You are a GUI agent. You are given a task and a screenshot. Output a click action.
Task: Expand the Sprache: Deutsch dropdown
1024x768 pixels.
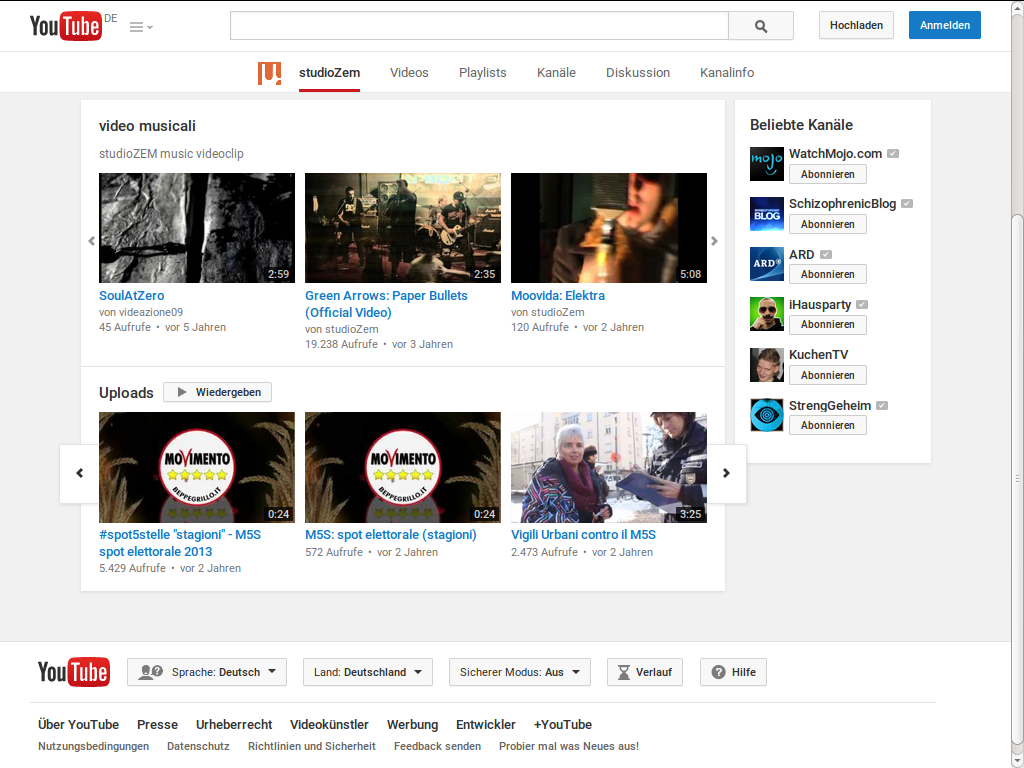[207, 672]
